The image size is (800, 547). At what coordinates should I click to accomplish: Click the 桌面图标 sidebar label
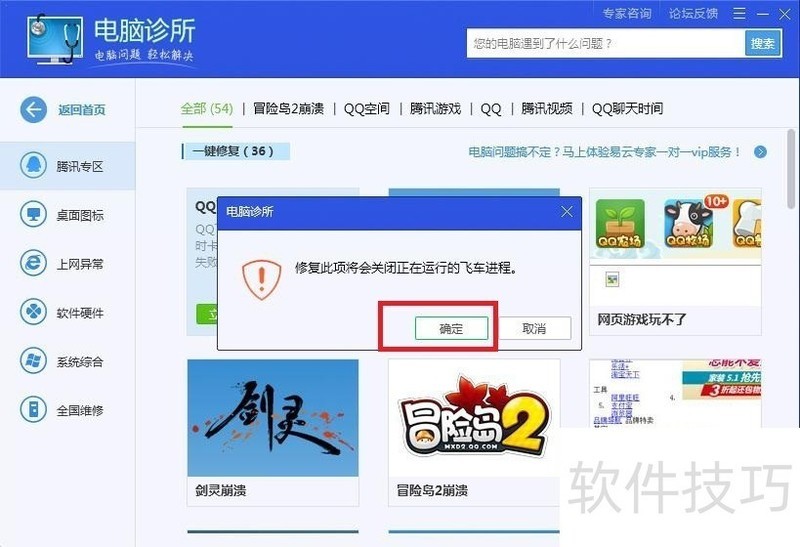coord(80,215)
